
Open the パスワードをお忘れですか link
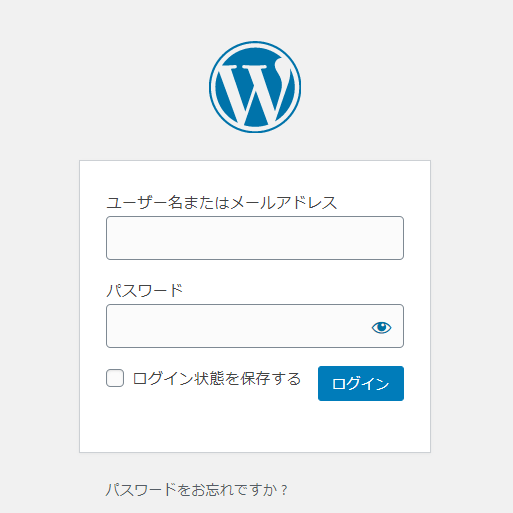[196, 490]
